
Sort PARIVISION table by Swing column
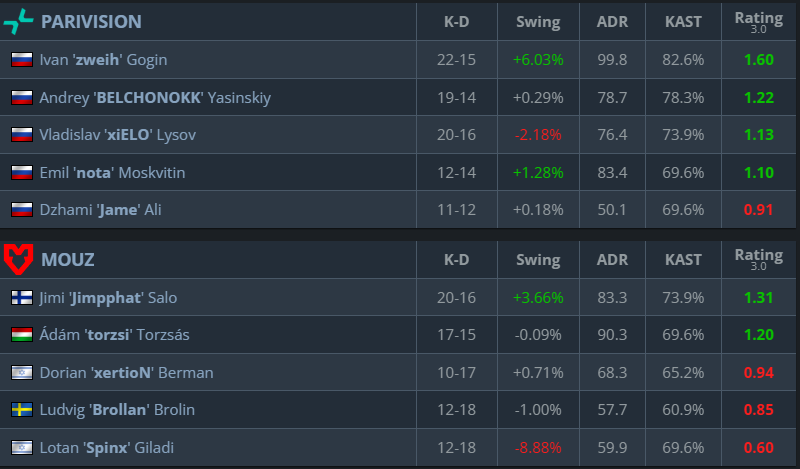tap(538, 22)
